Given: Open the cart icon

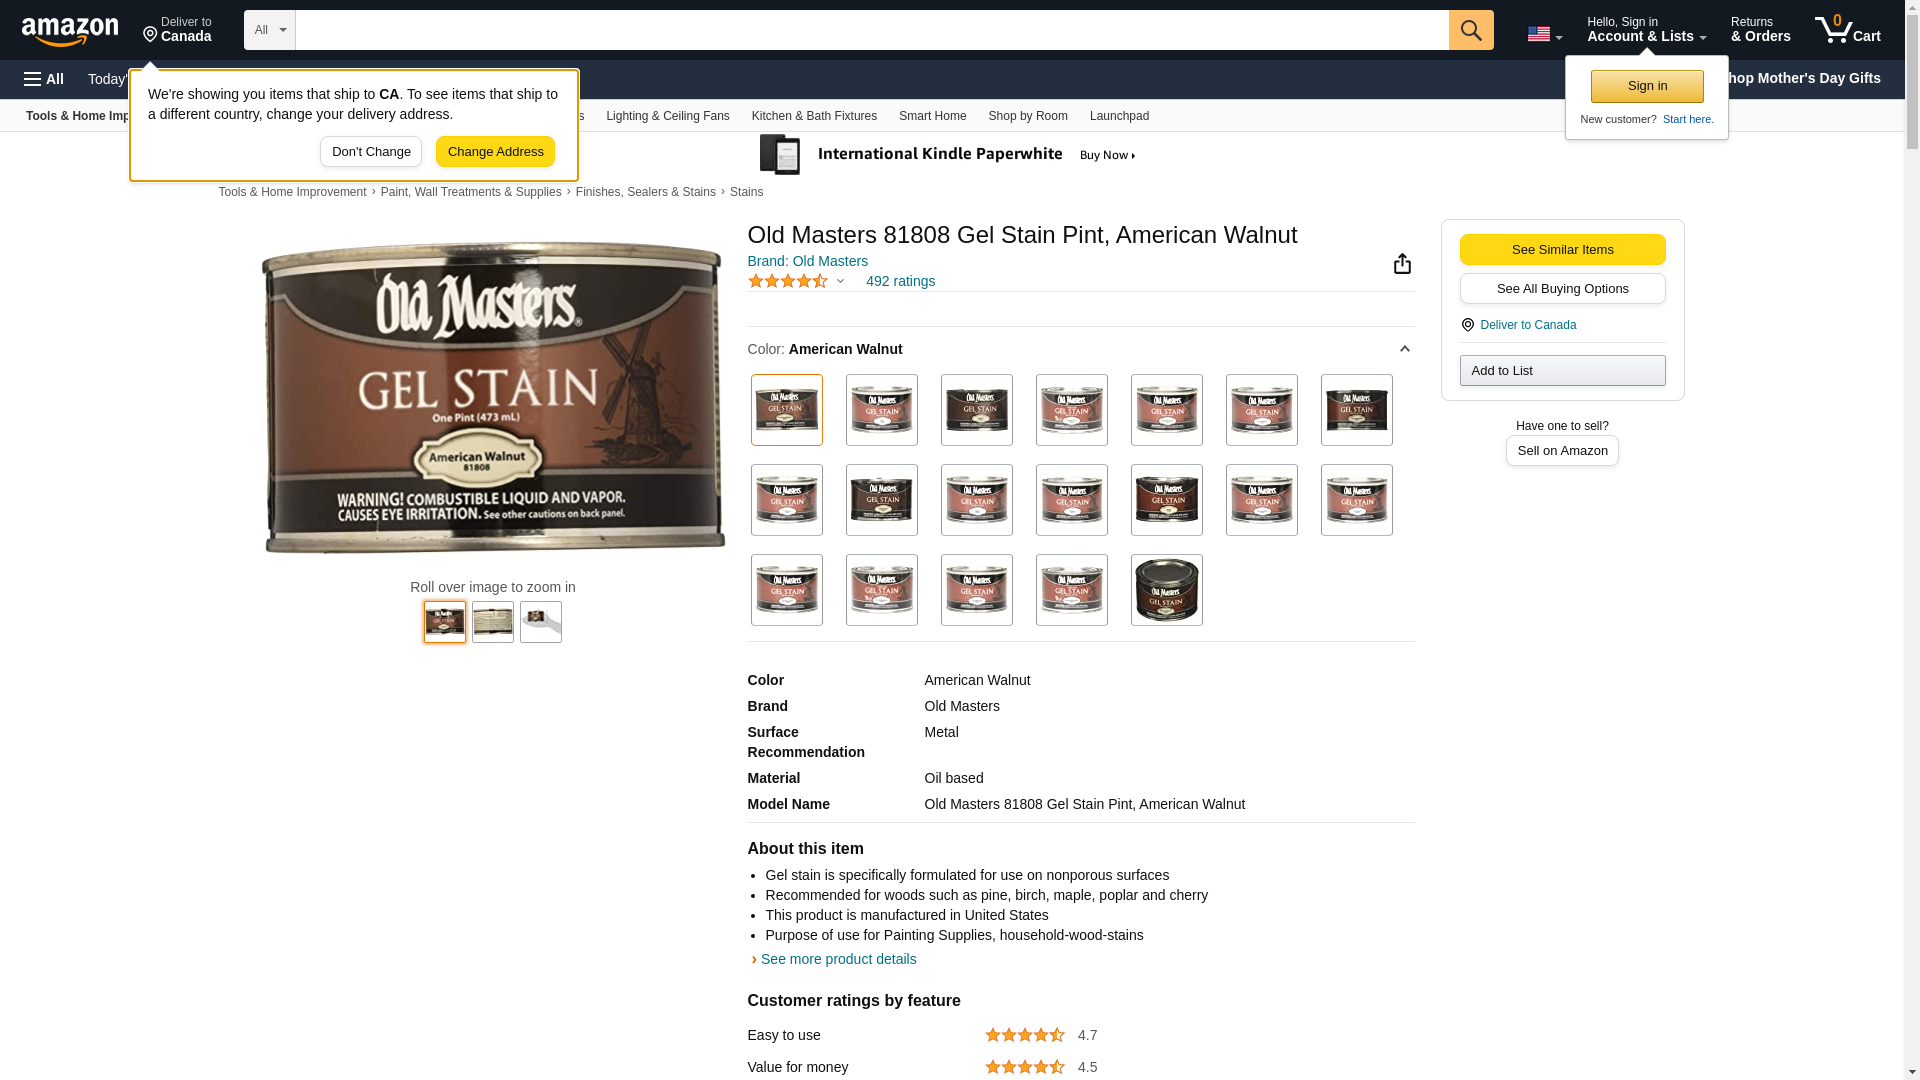Looking at the screenshot, I should click(x=1848, y=30).
